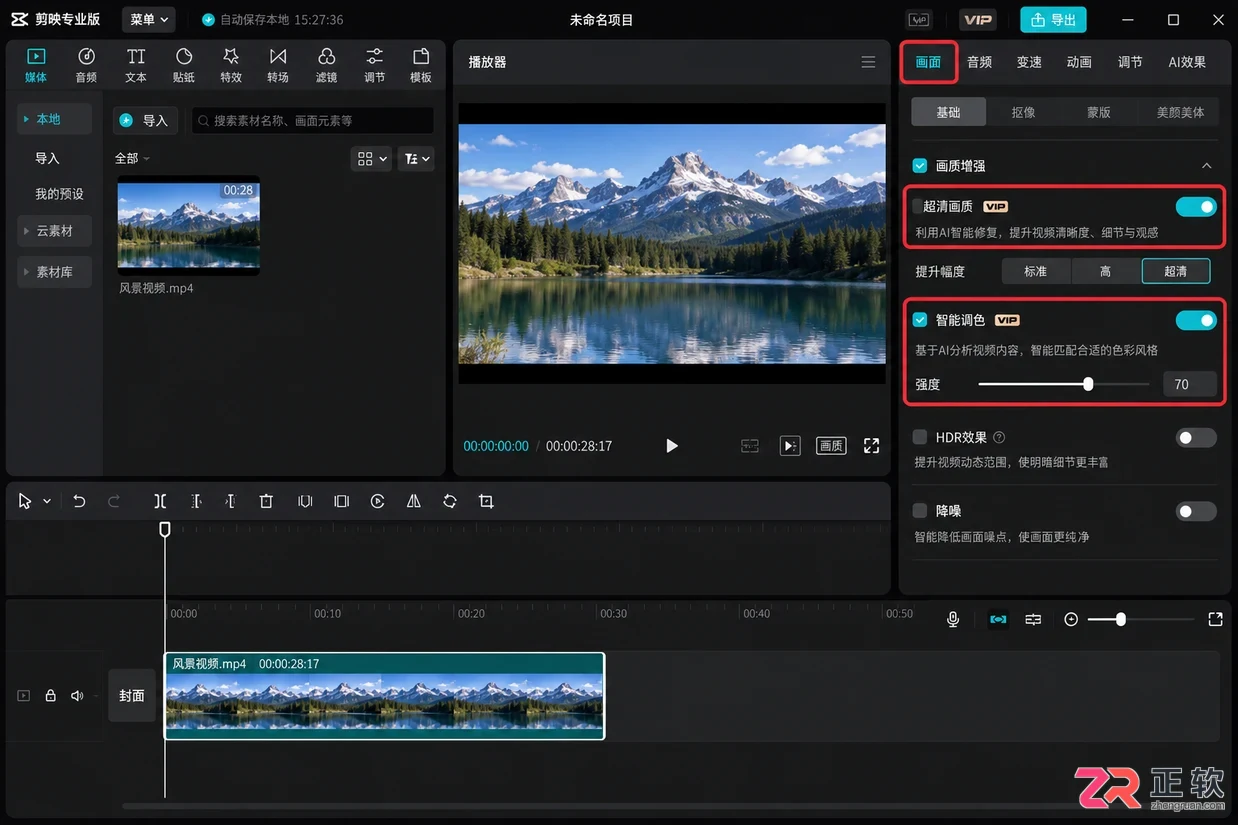Turn off the 超清画质 switch
Viewport: 1238px width, 825px height.
click(x=1196, y=207)
